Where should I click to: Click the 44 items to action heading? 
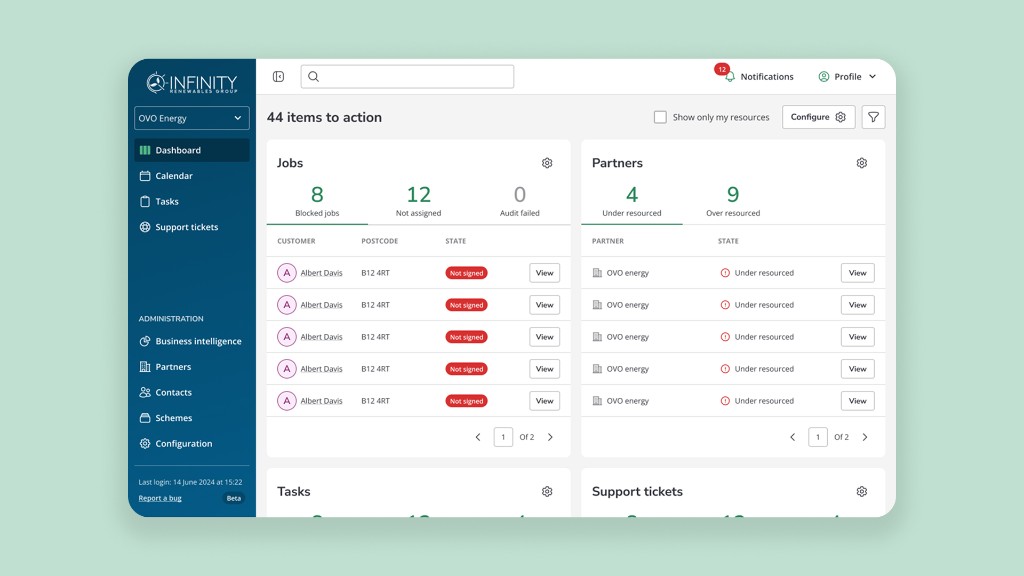324,118
